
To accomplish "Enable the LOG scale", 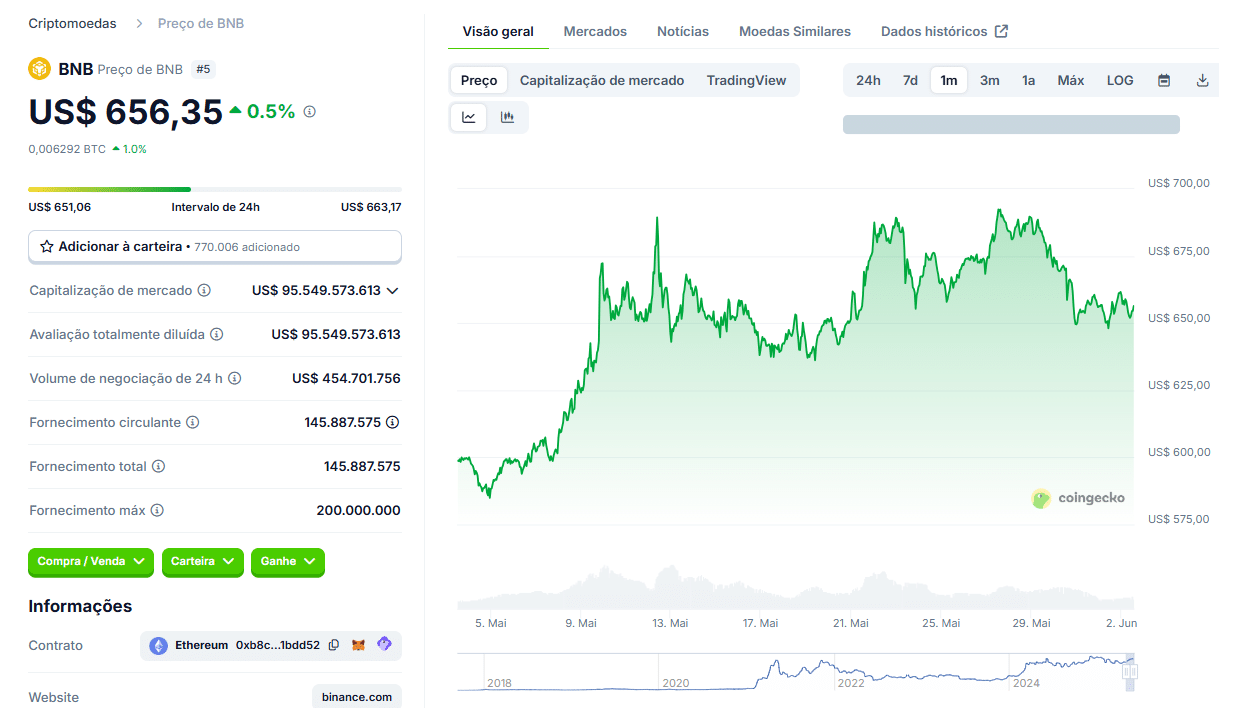I will tap(1120, 80).
